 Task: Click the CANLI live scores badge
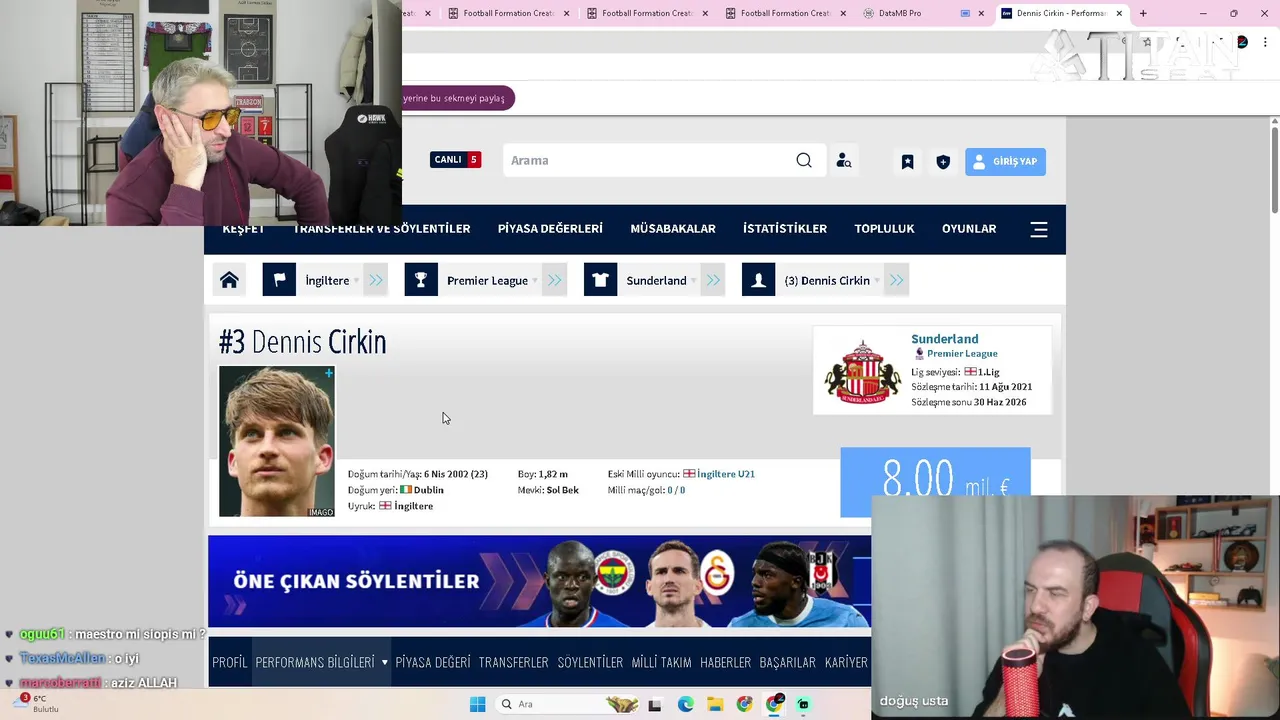click(x=456, y=160)
